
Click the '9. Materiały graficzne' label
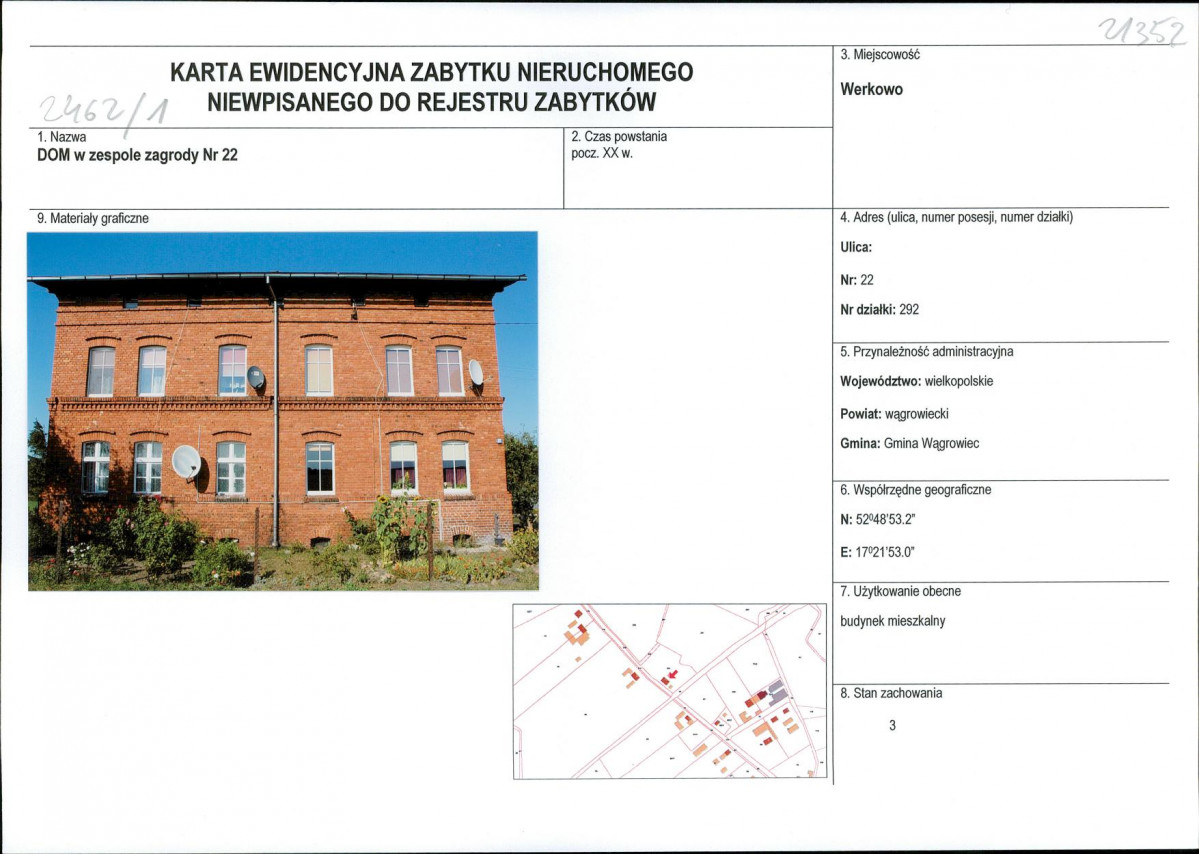coord(93,219)
